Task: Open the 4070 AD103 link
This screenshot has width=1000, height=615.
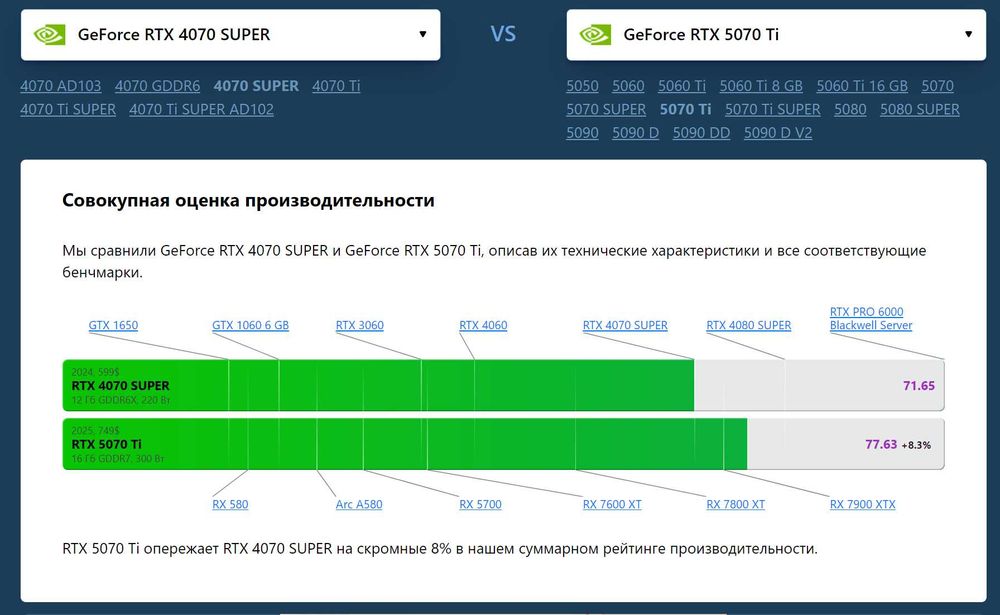Action: coord(61,86)
